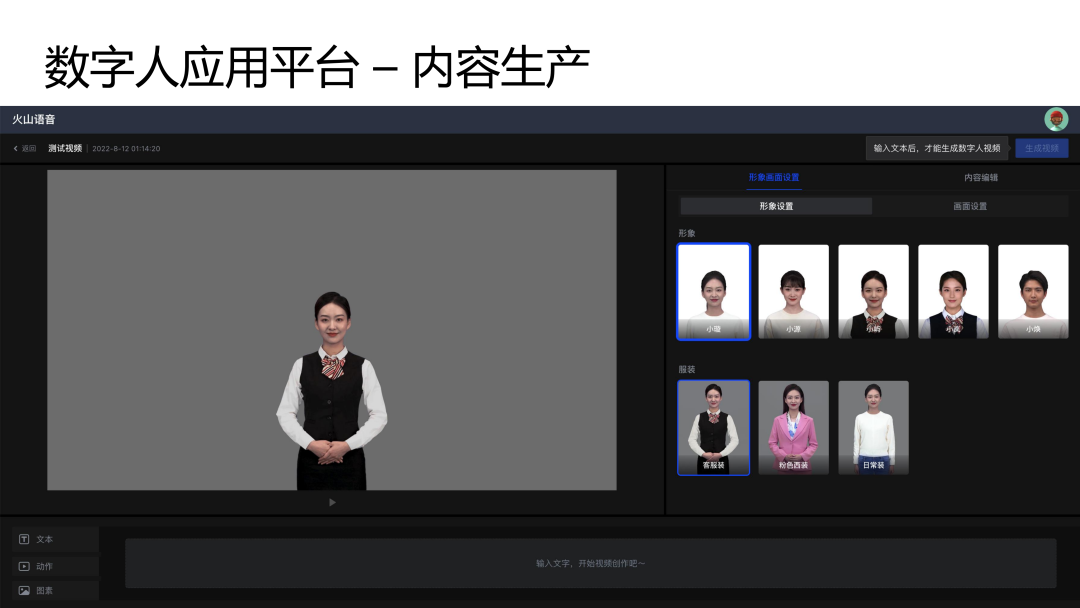Click the digital human preview canvas
Image resolution: width=1080 pixels, height=608 pixels.
(332, 331)
